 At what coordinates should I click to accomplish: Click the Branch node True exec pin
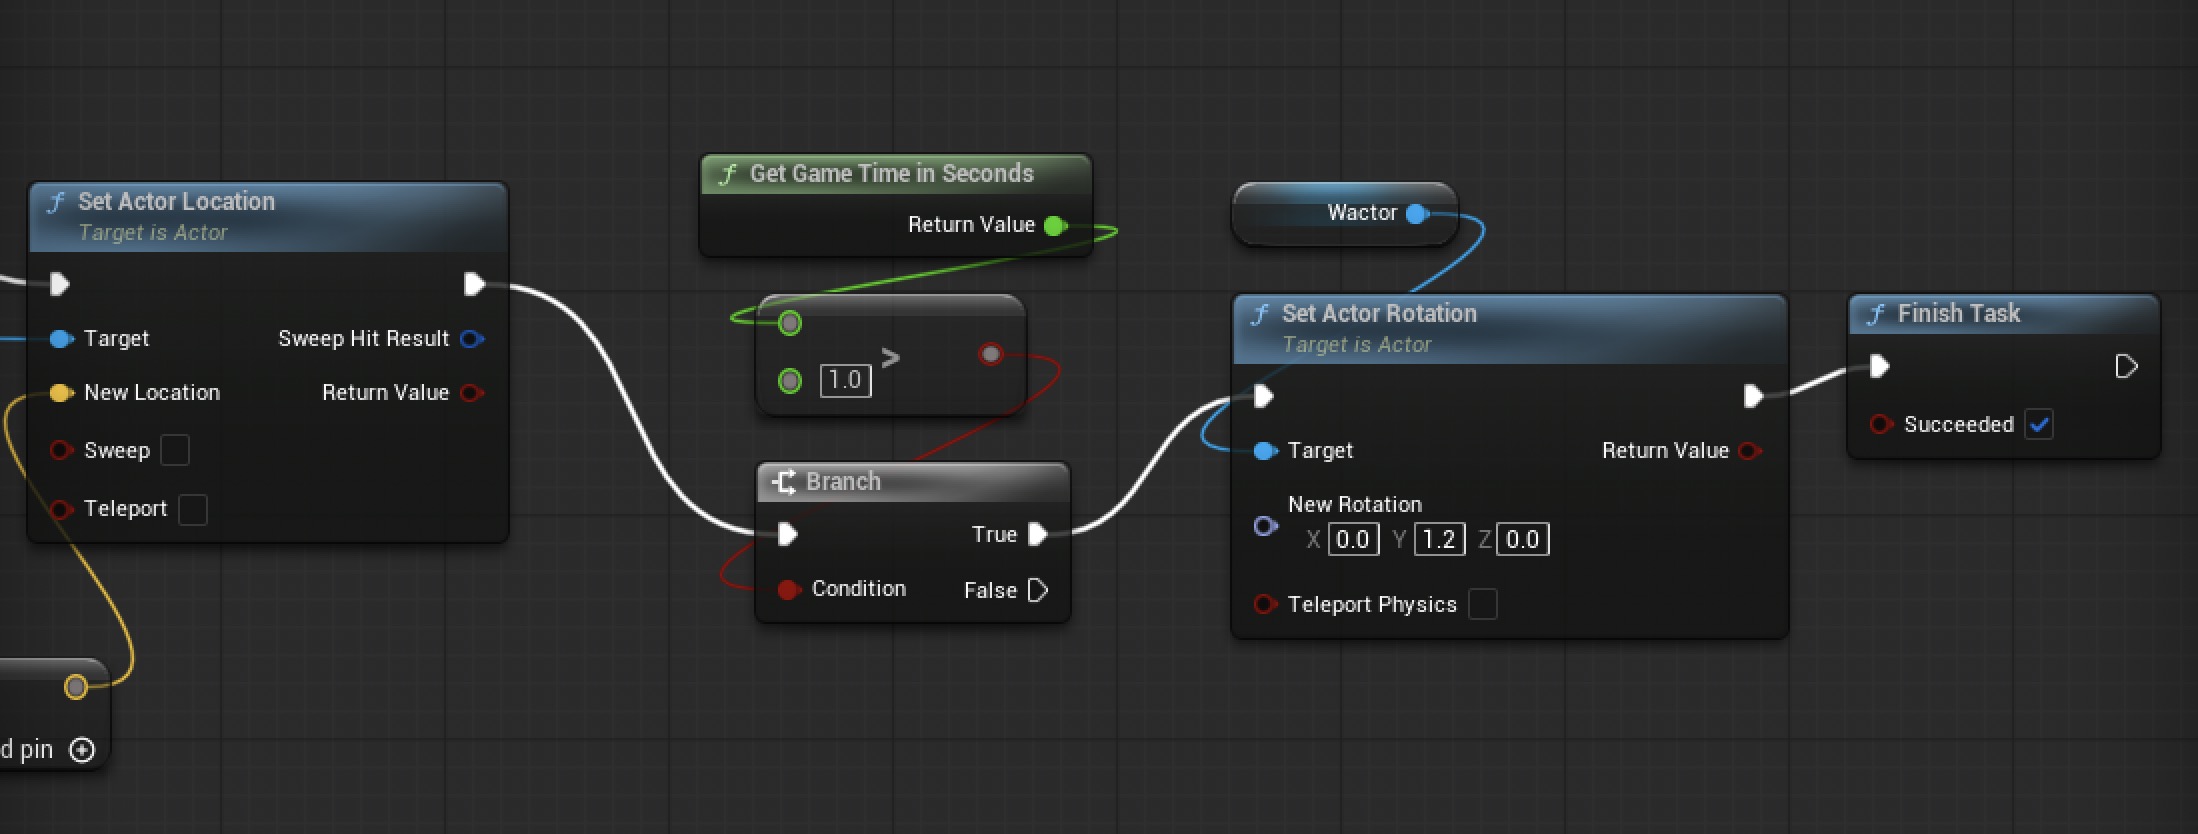click(x=1037, y=535)
